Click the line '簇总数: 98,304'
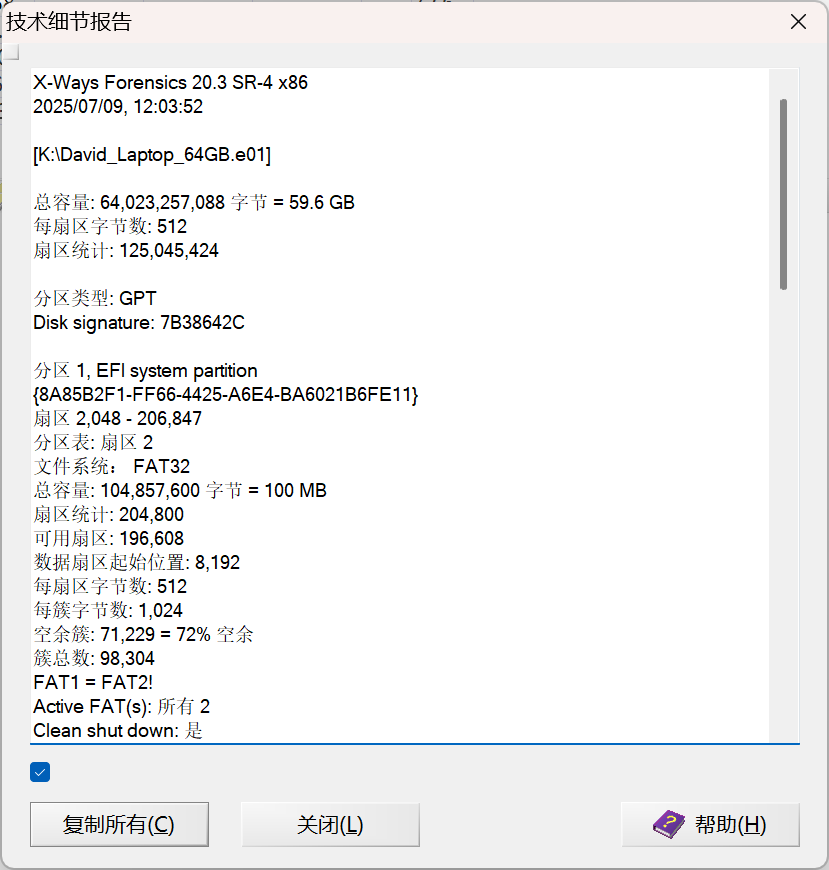The height and width of the screenshot is (870, 829). tap(94, 659)
